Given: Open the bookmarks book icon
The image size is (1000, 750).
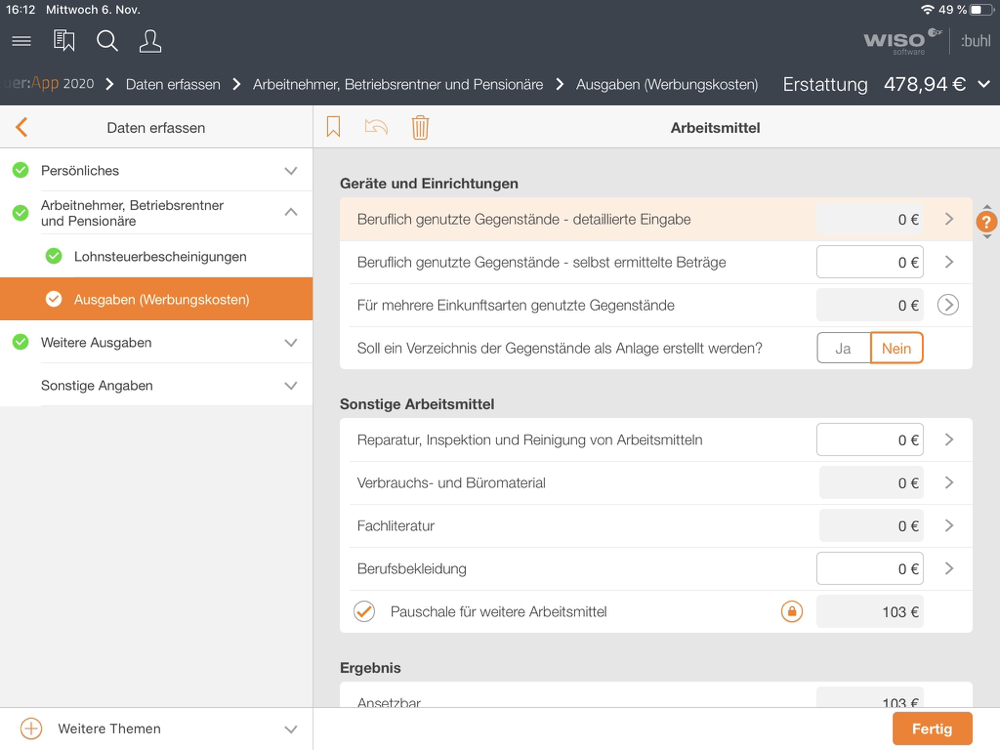Looking at the screenshot, I should click(x=64, y=41).
